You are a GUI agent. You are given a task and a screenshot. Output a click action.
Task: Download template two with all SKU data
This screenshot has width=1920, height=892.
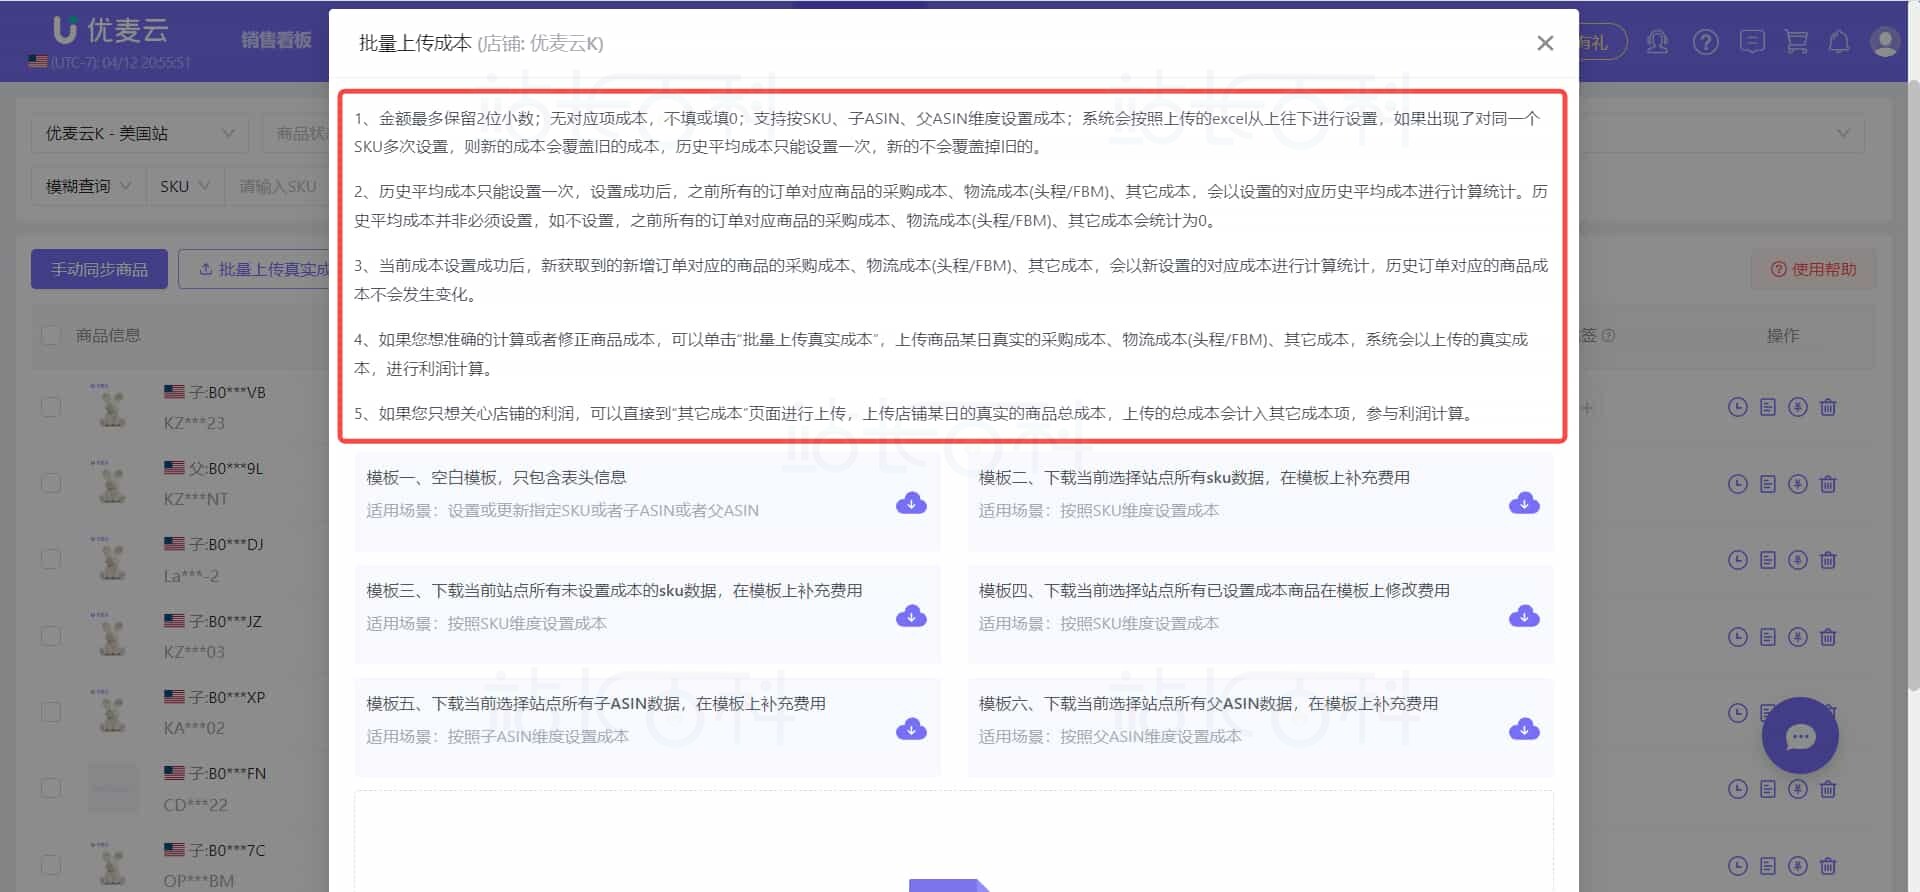1524,503
